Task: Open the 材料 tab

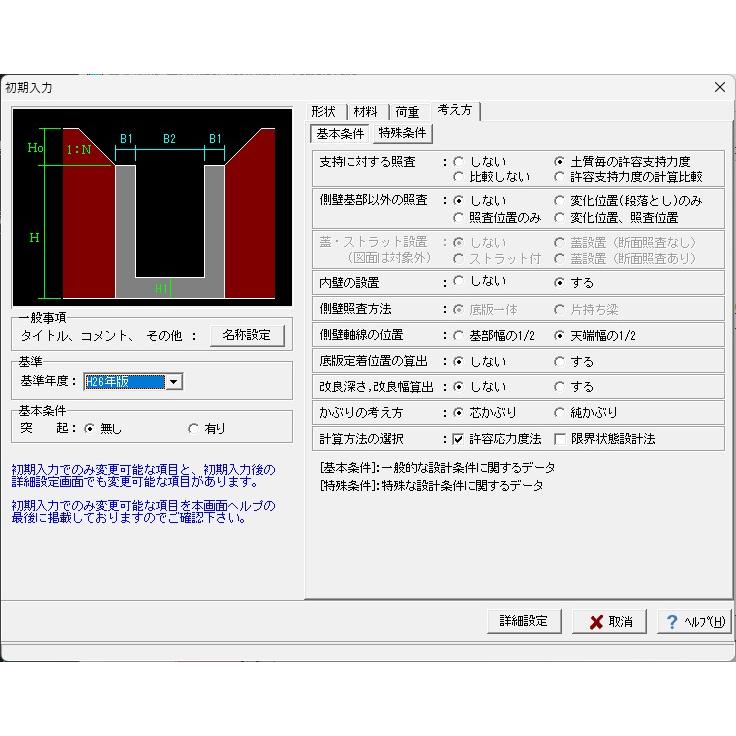Action: (366, 112)
